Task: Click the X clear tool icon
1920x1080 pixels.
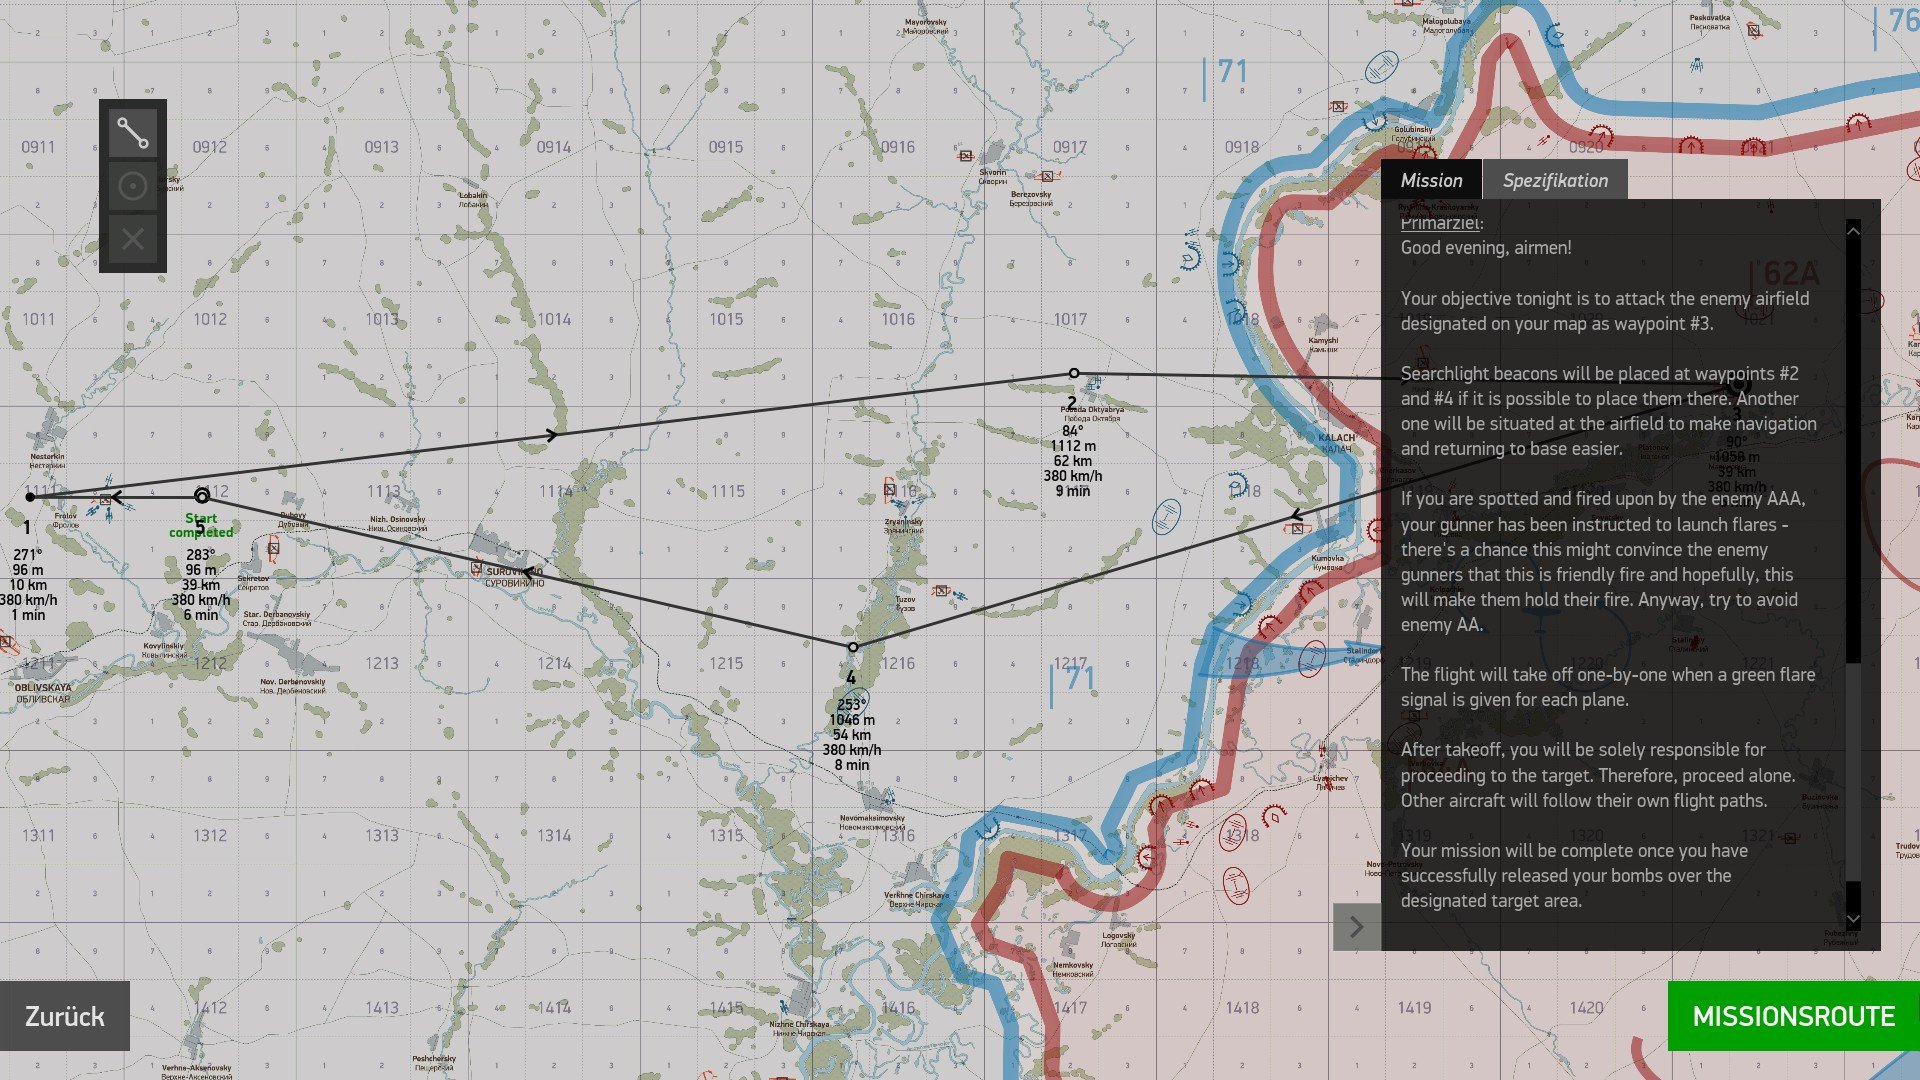Action: click(x=133, y=239)
